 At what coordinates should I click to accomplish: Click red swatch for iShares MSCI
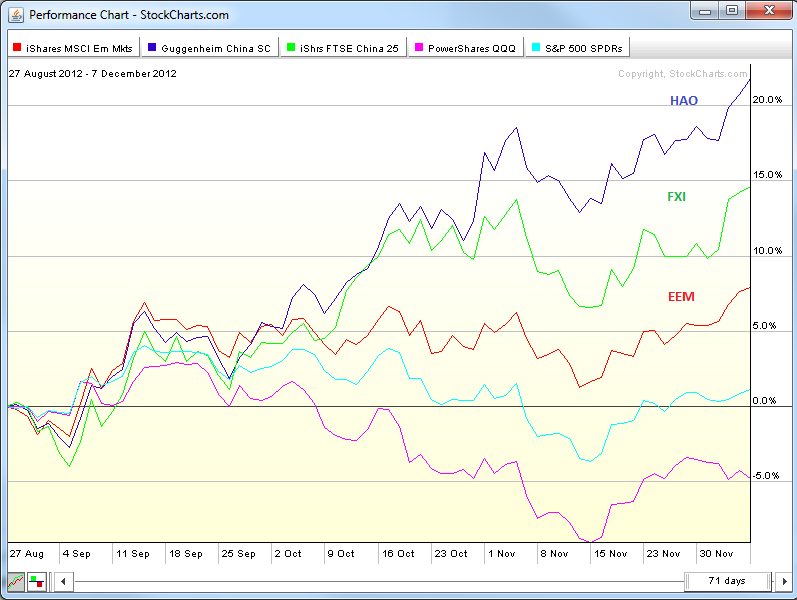17,47
